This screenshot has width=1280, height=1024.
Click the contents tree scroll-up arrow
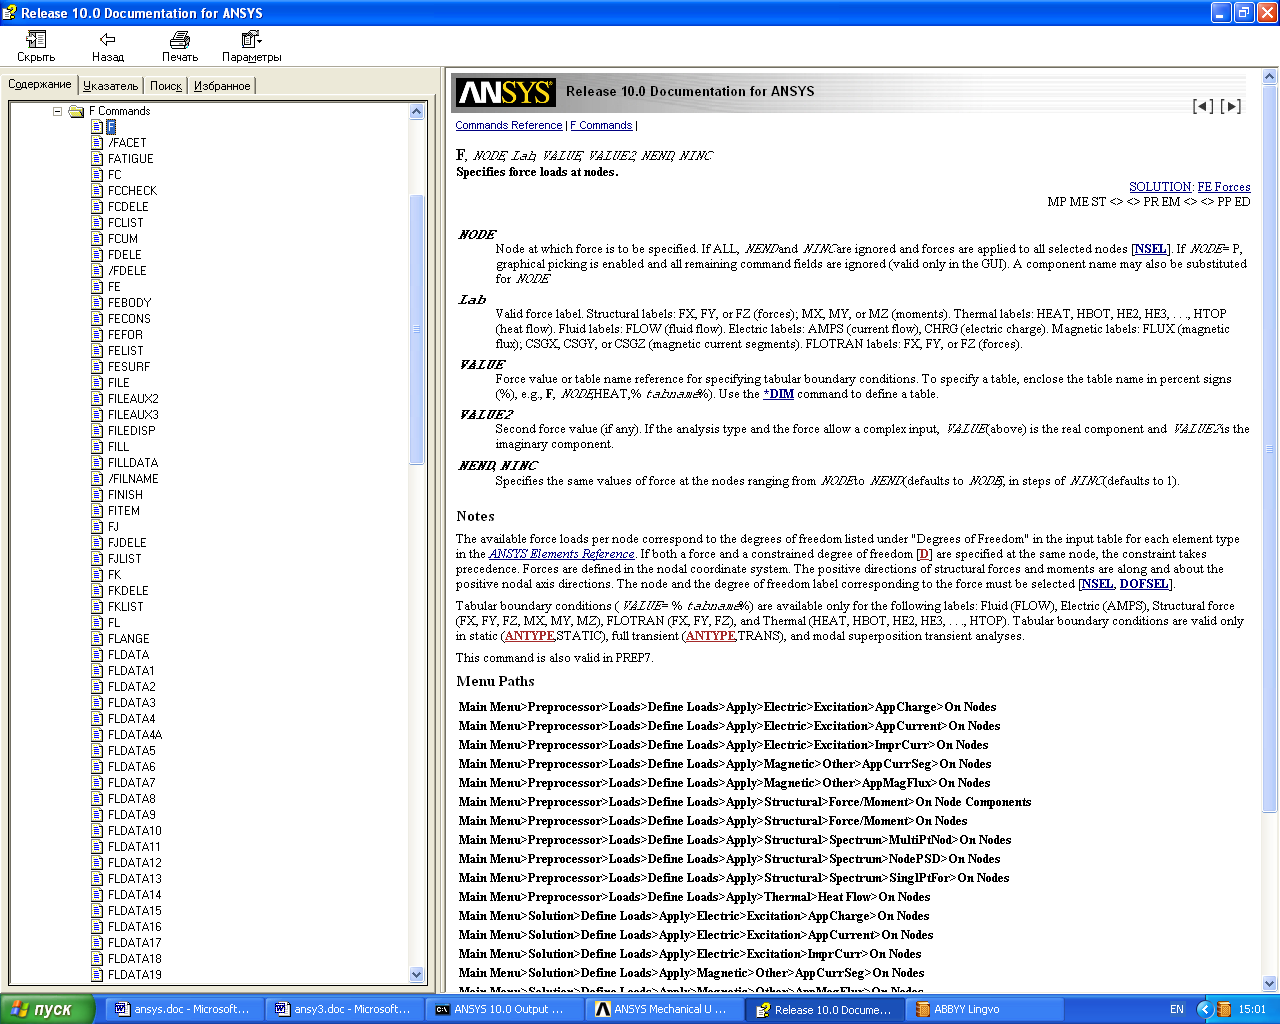point(417,112)
